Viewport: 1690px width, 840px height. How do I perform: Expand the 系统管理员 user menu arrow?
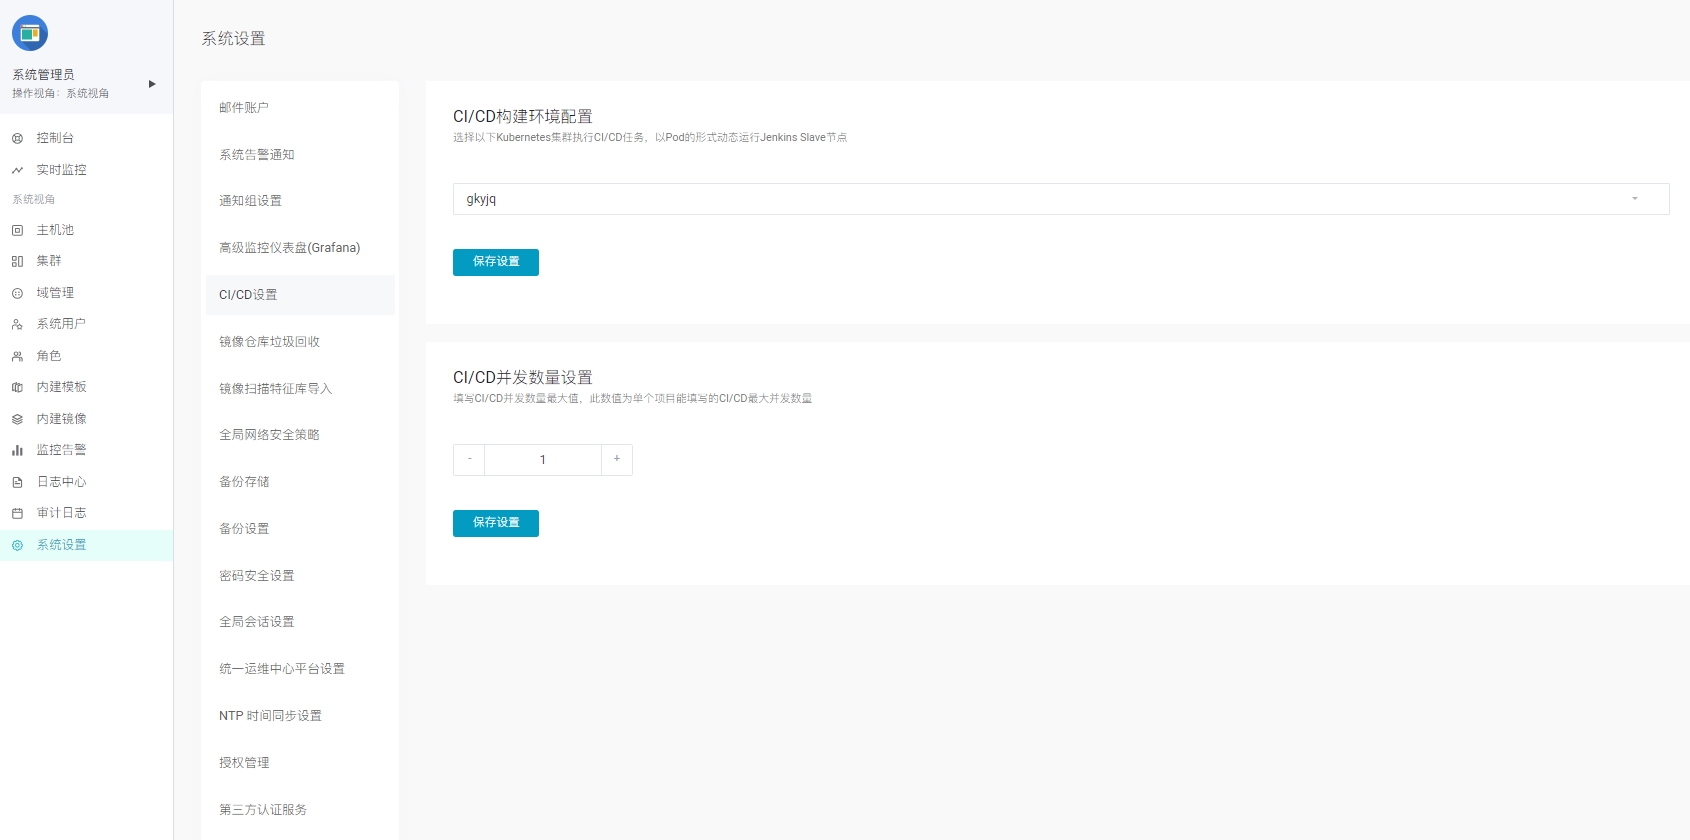click(x=152, y=84)
